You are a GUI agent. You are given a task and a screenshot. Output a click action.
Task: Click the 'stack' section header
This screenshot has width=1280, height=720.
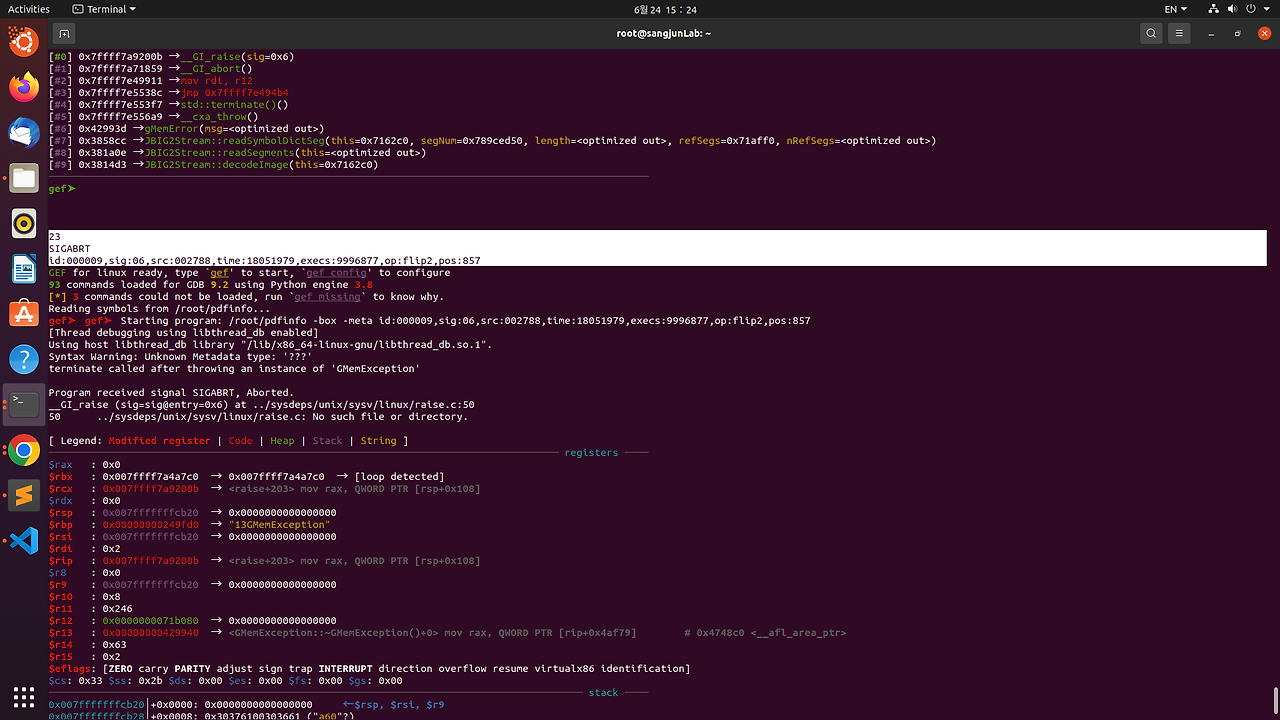pos(603,692)
